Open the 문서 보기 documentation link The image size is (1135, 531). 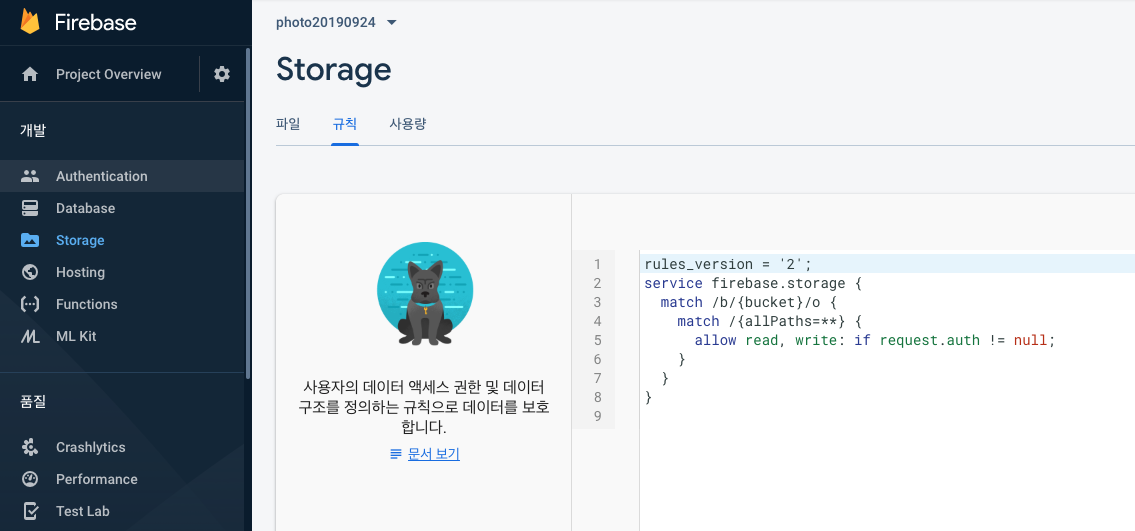(x=434, y=454)
